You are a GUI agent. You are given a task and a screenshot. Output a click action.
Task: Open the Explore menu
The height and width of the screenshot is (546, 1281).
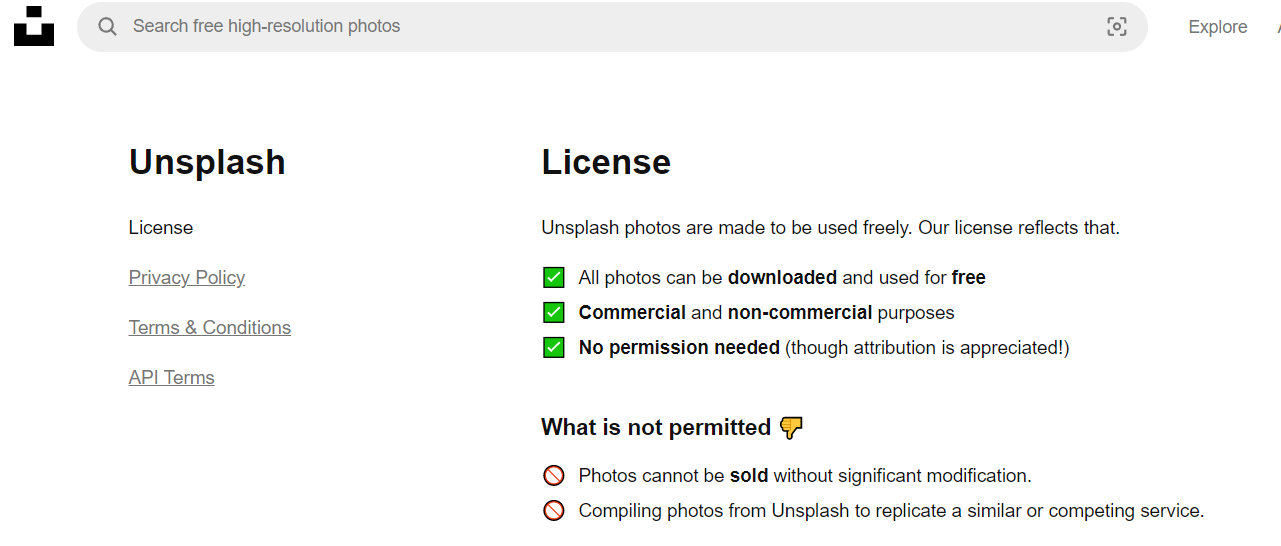[x=1217, y=27]
